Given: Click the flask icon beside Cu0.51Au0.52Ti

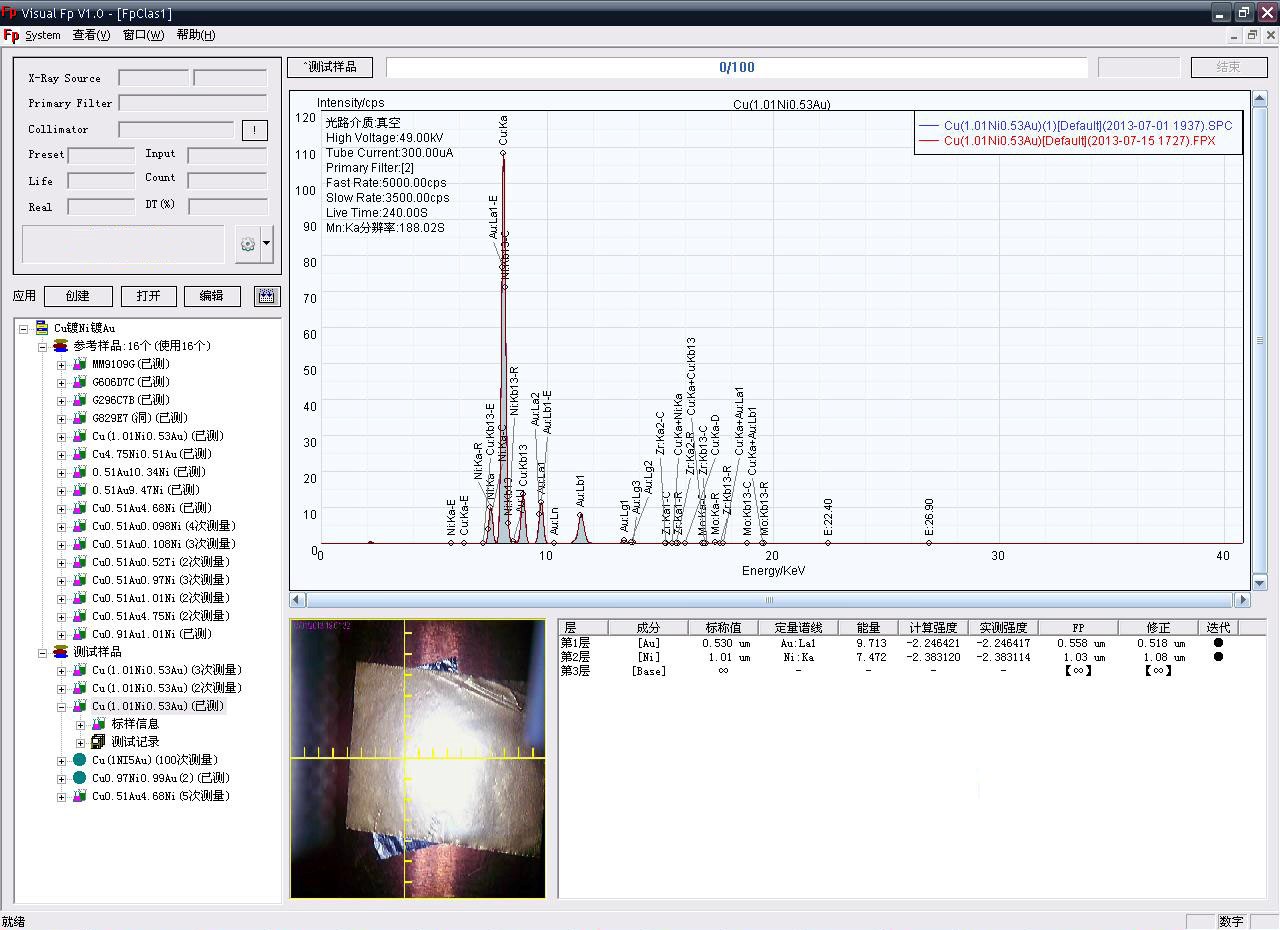Looking at the screenshot, I should [80, 562].
